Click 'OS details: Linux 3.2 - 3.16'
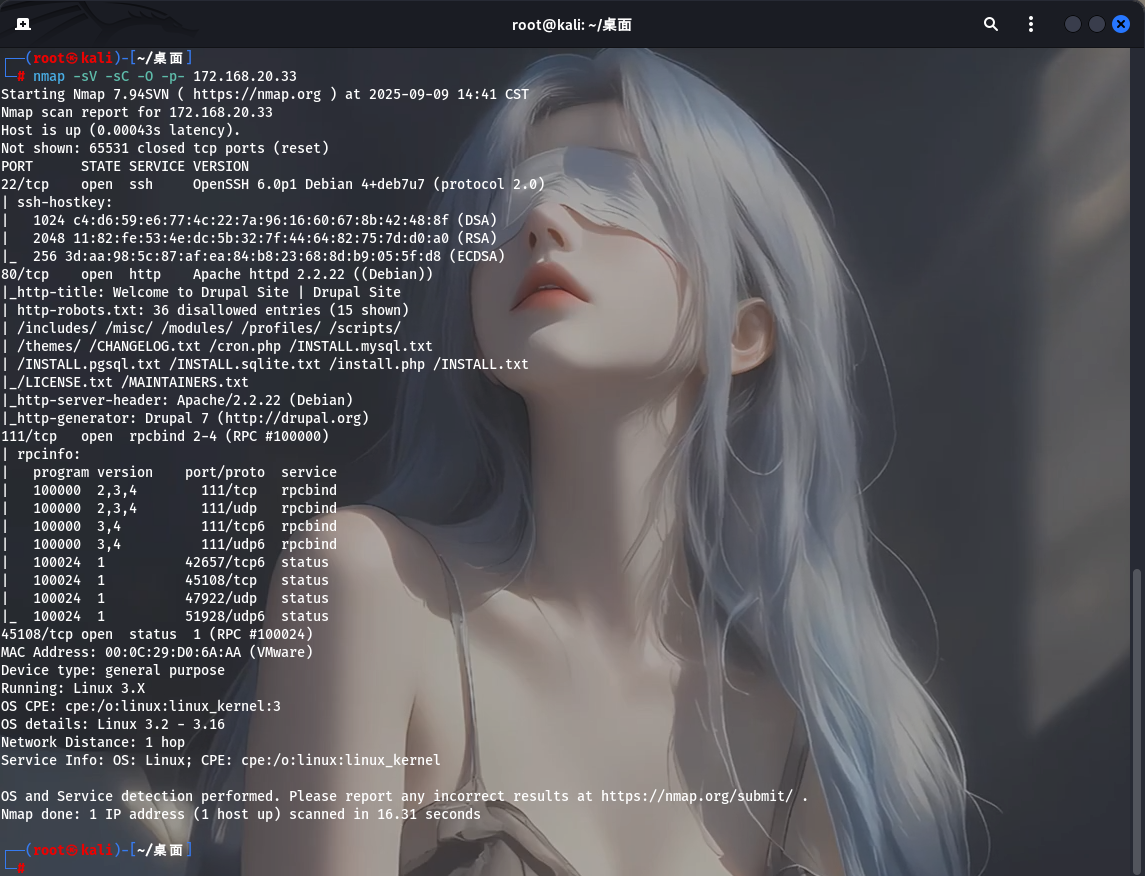The image size is (1145, 876). pos(113,725)
